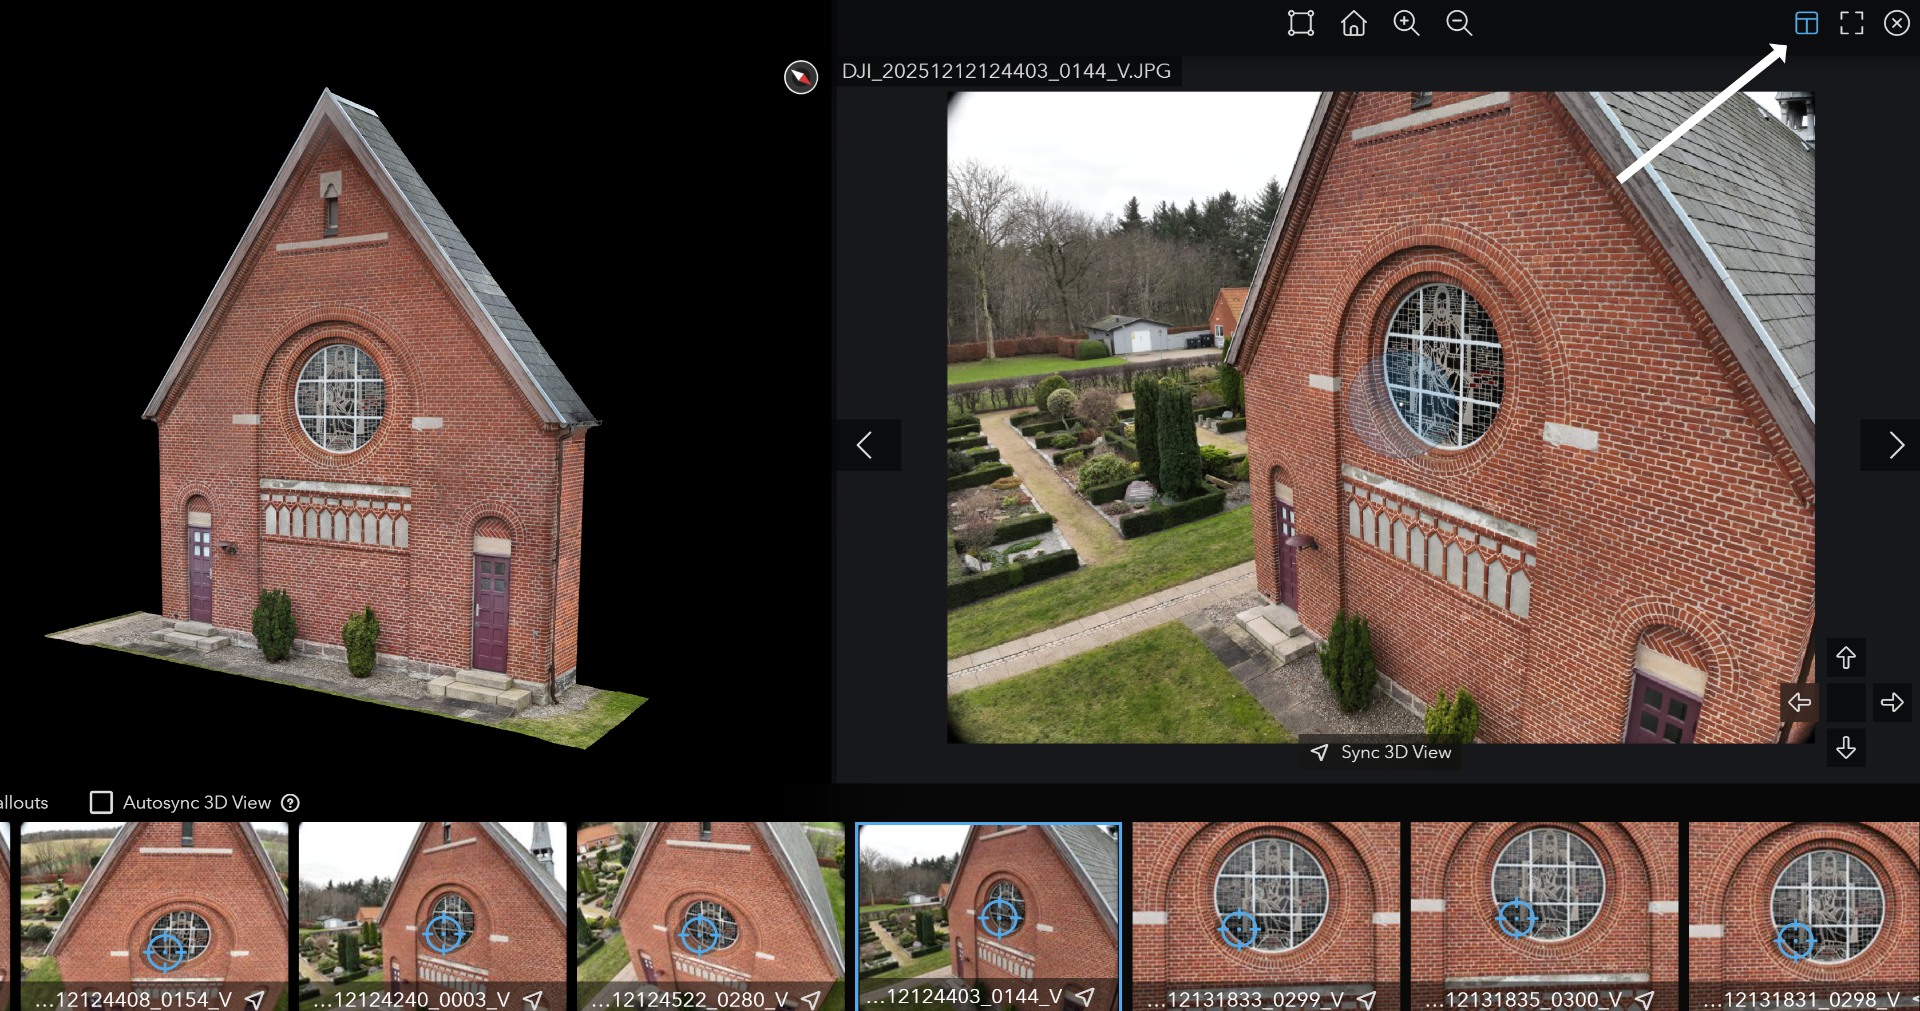
Task: Pan image down with arrow button
Action: (x=1846, y=747)
